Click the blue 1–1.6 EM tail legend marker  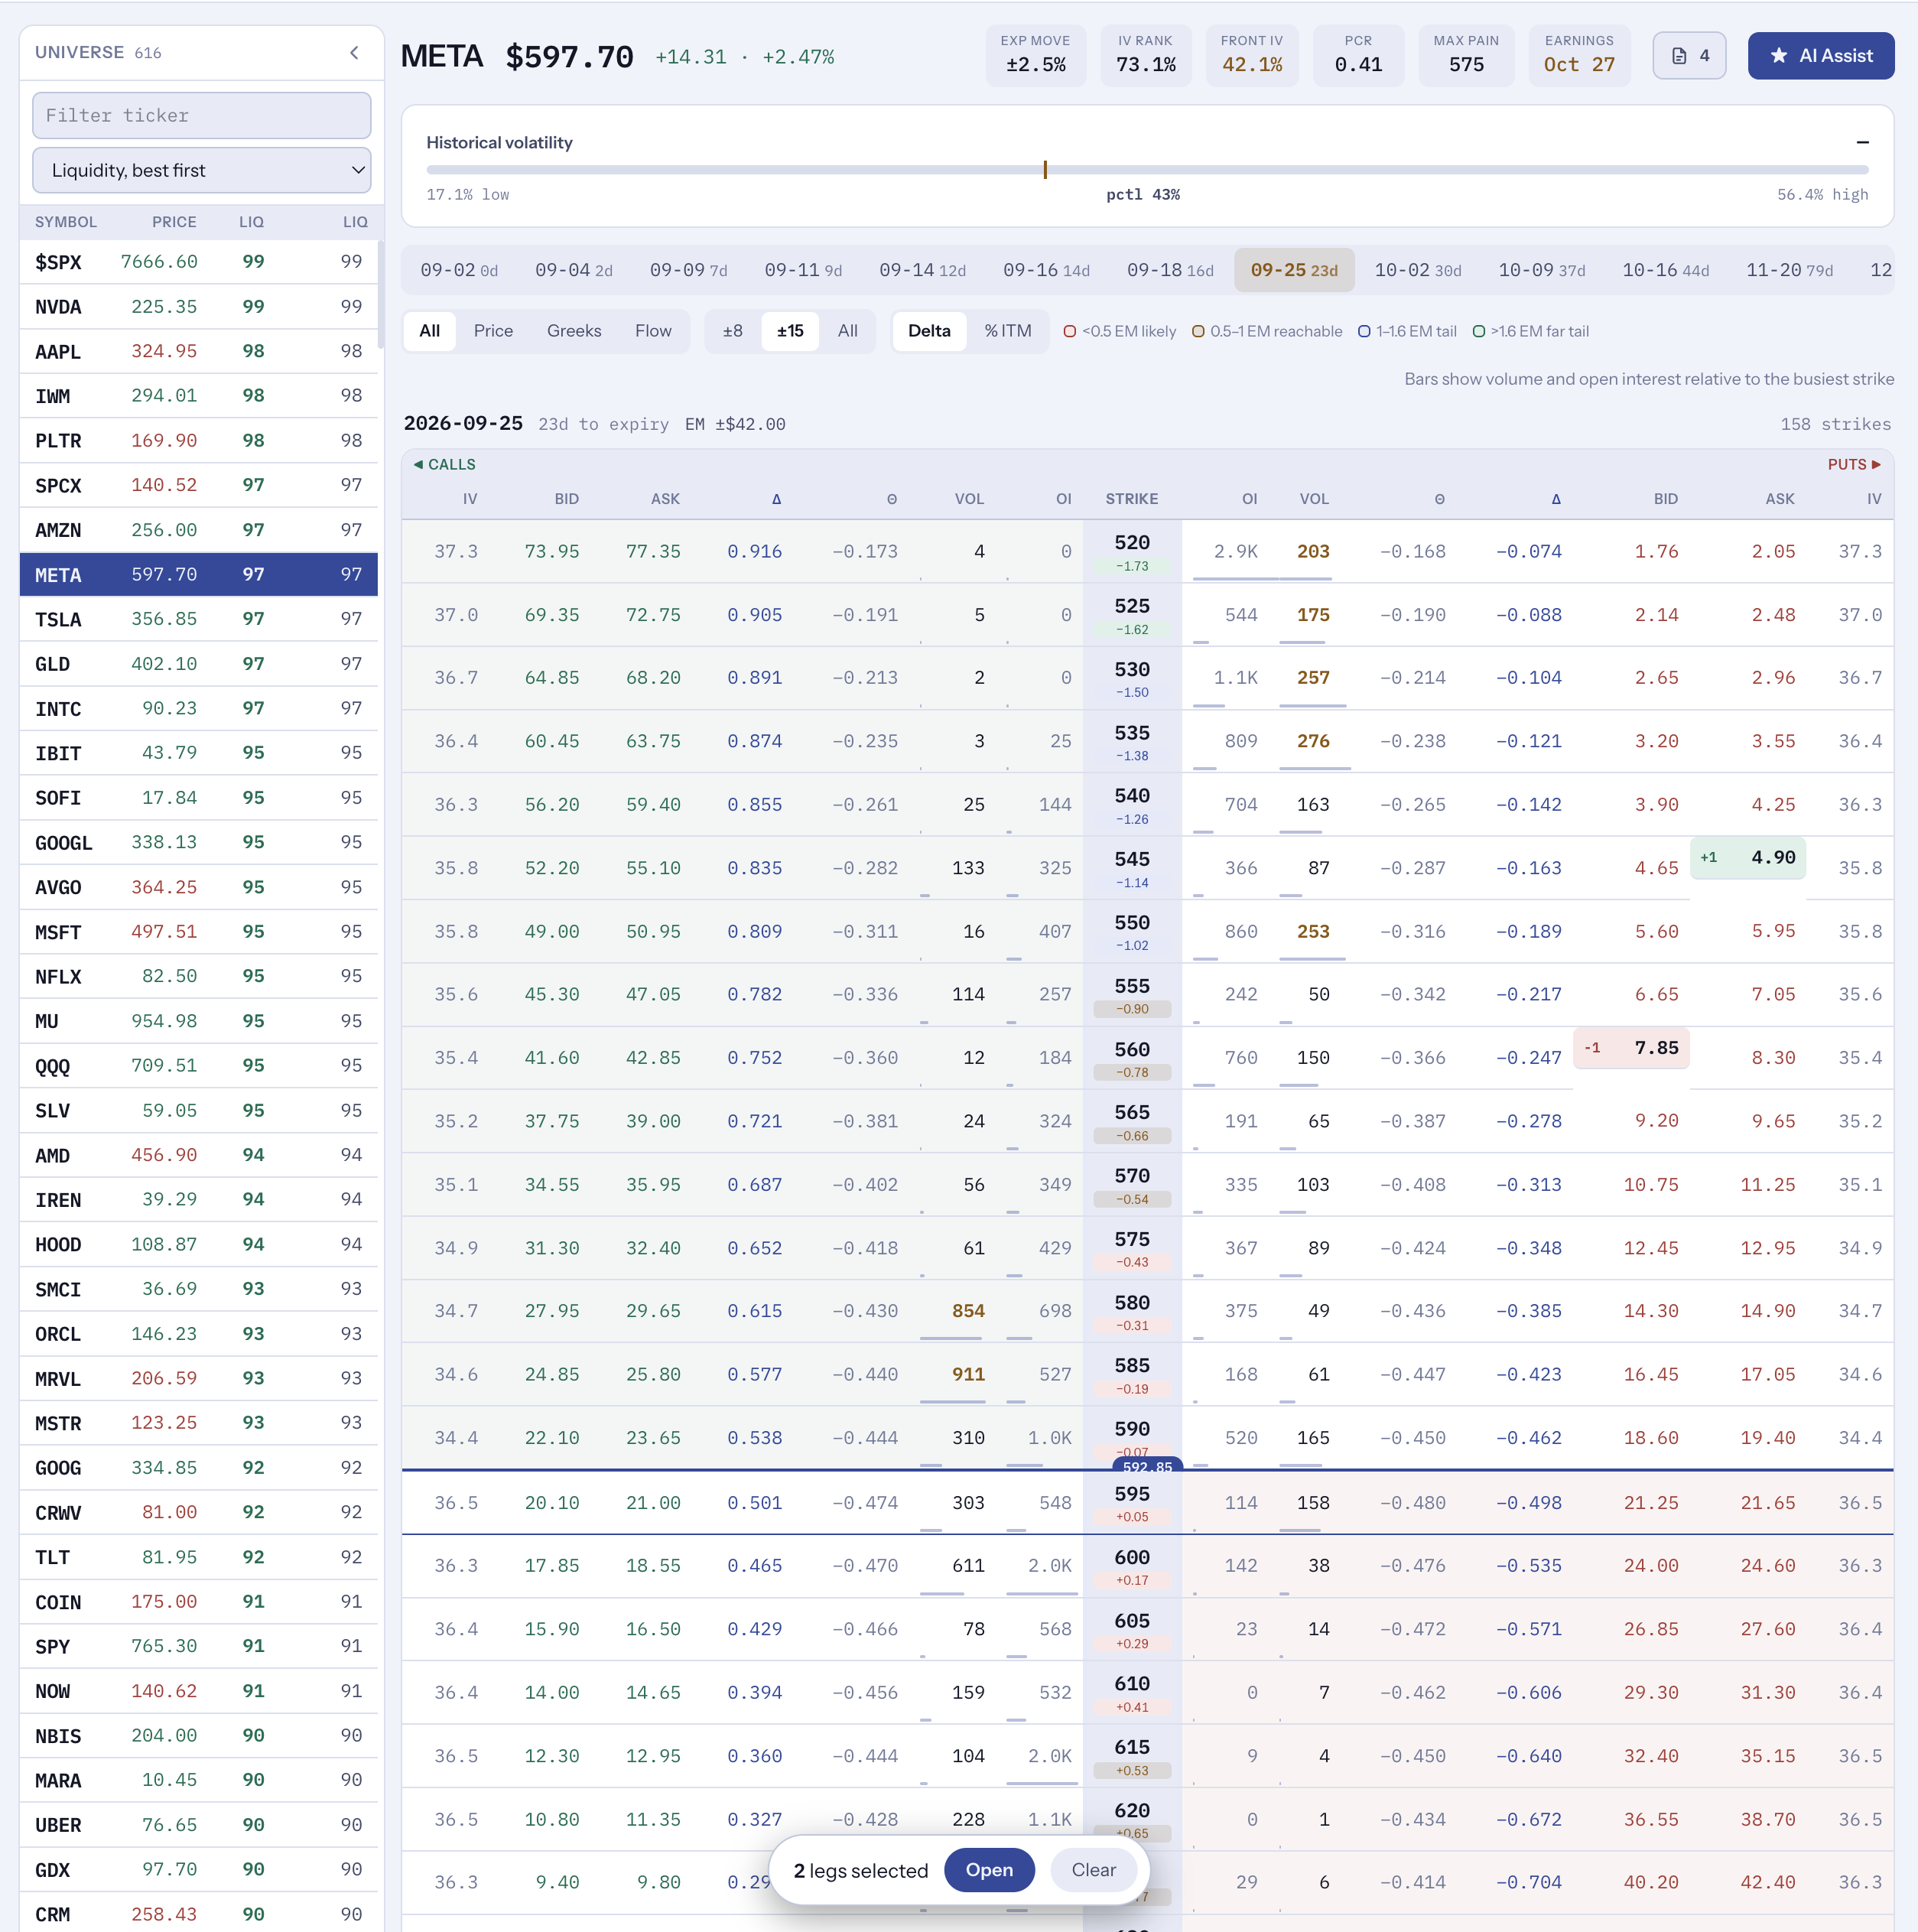[1364, 332]
